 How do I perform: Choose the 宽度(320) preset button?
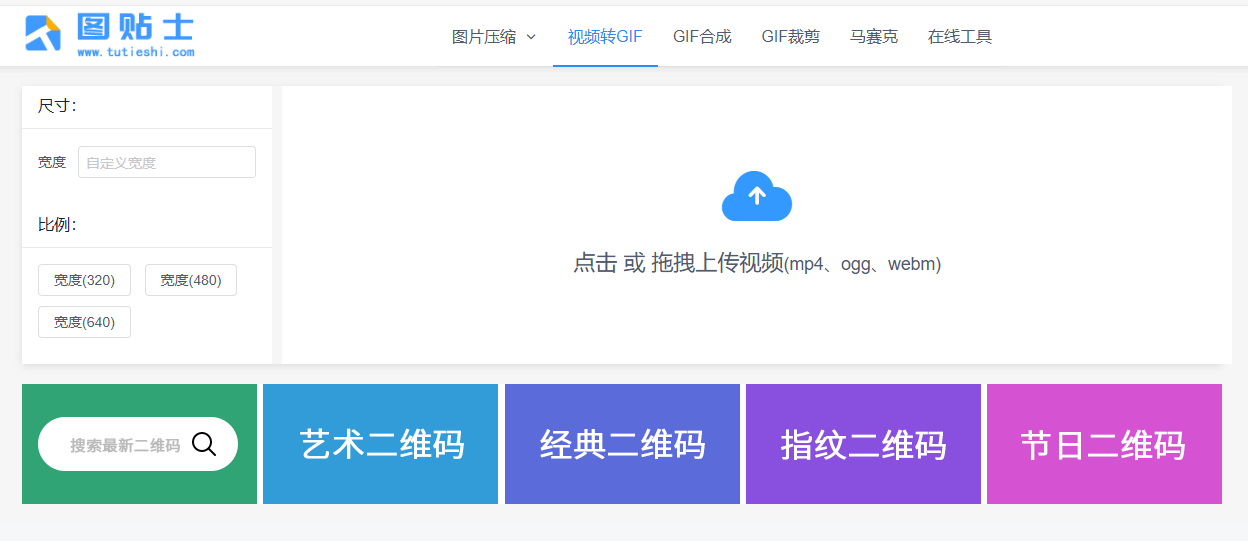click(84, 280)
